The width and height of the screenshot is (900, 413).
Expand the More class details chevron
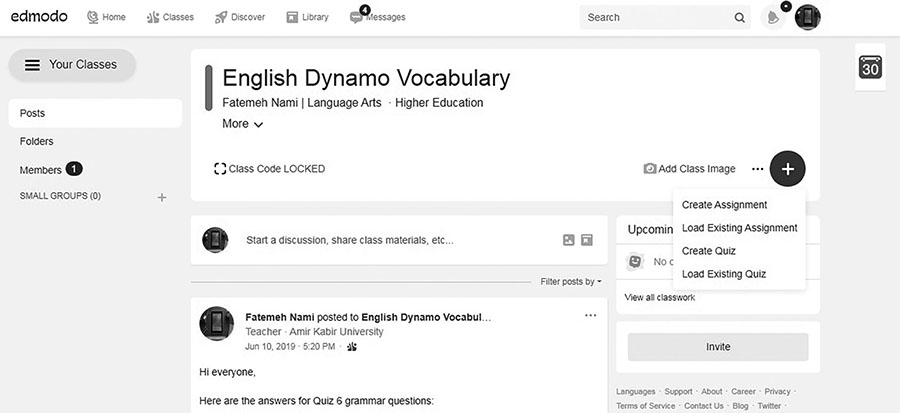pos(258,125)
